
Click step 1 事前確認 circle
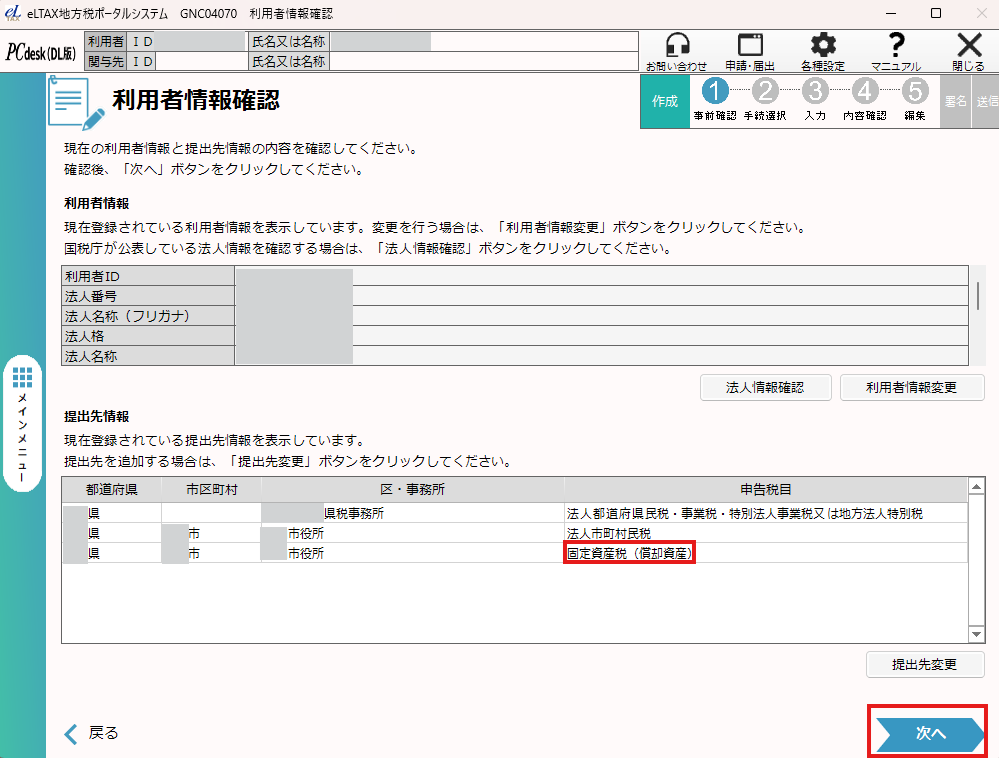714,92
